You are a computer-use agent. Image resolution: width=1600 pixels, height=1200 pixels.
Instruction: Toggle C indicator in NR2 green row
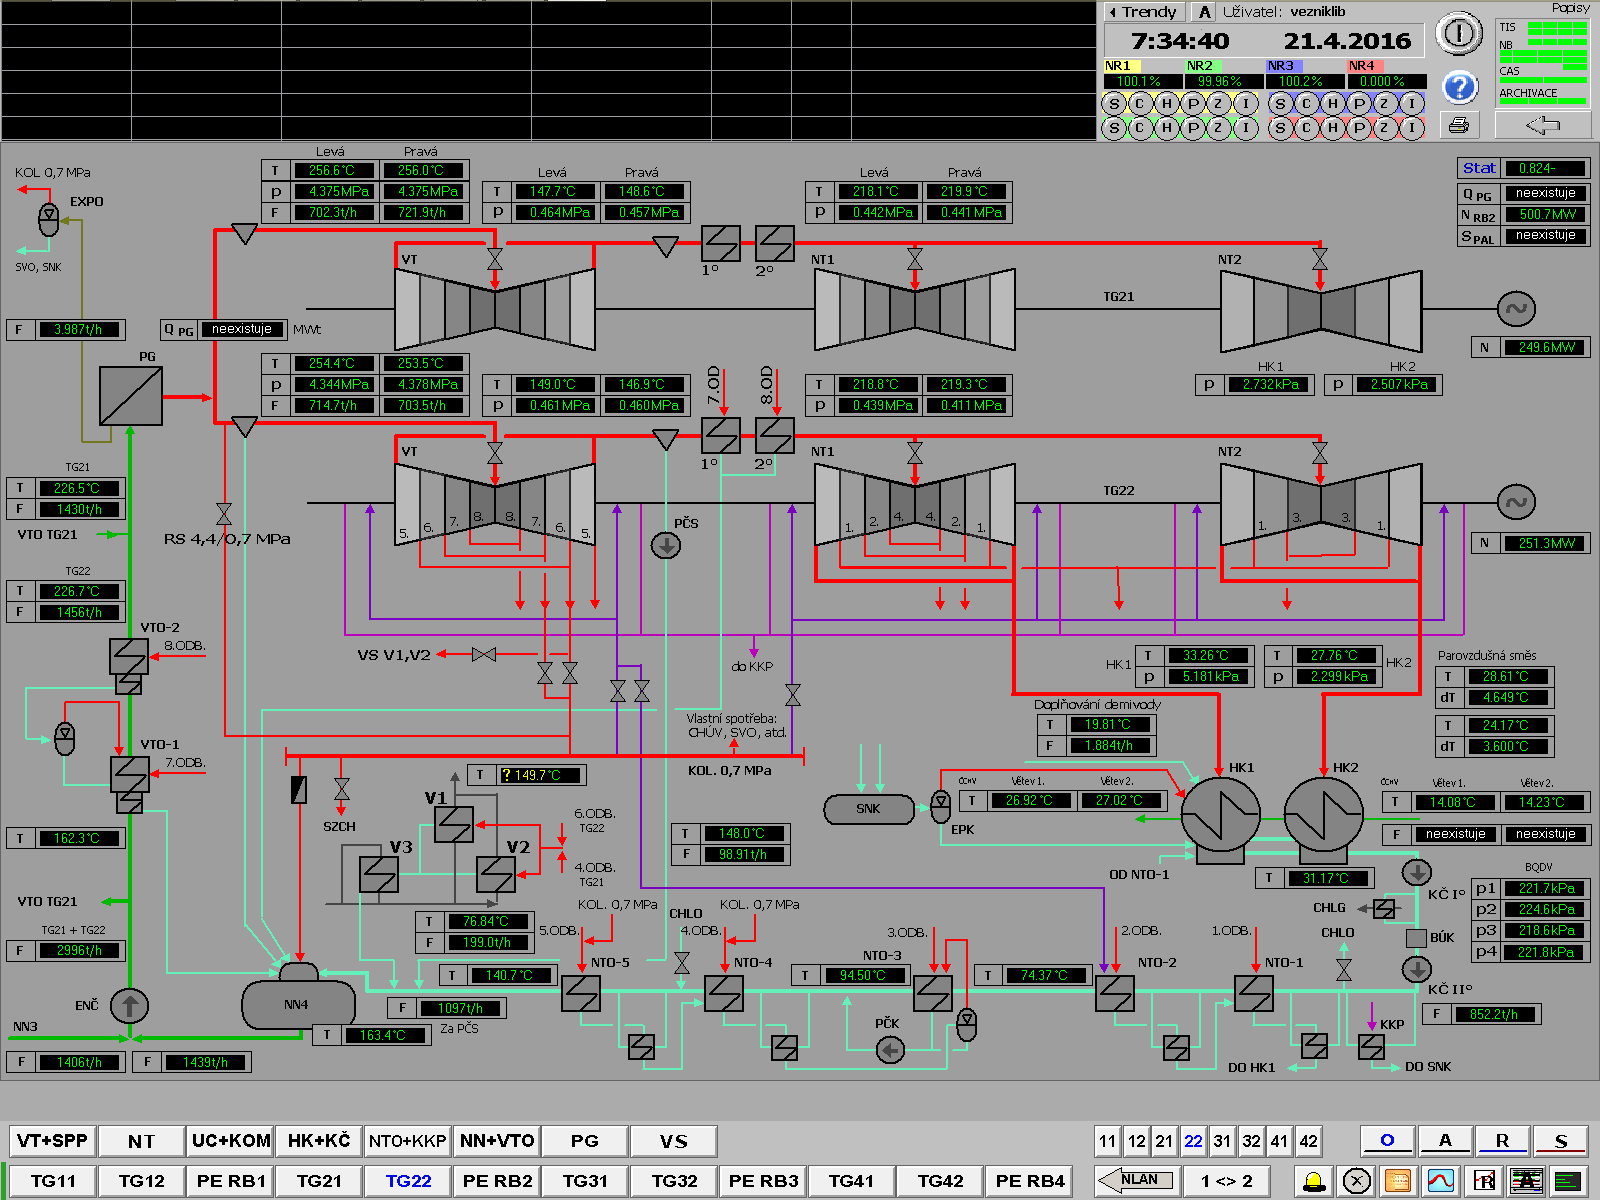click(1140, 128)
